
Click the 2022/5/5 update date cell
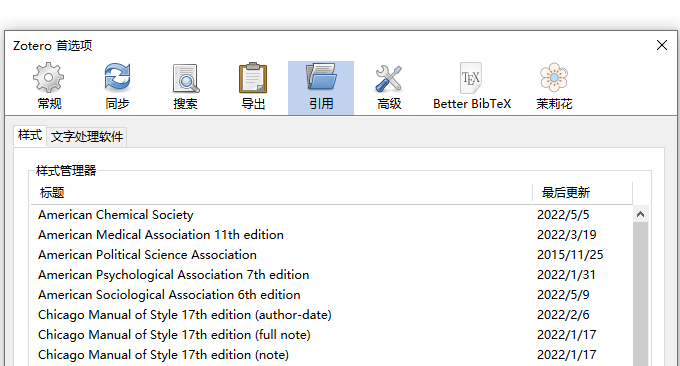(563, 215)
